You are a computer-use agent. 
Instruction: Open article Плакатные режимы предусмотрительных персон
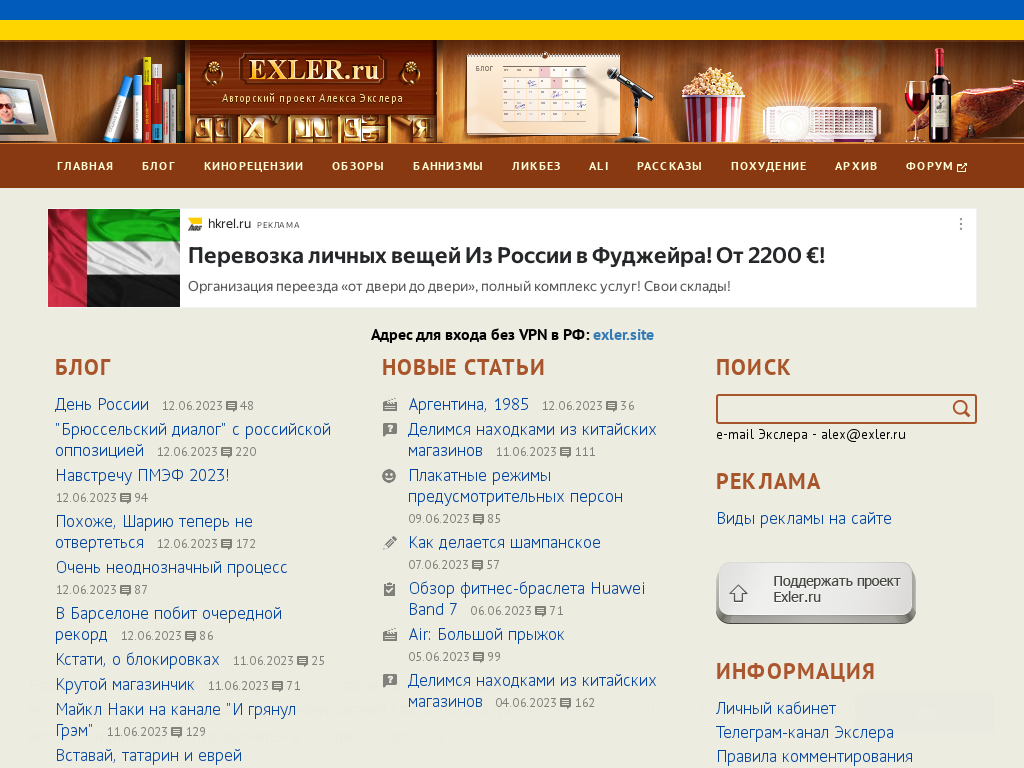click(x=515, y=486)
